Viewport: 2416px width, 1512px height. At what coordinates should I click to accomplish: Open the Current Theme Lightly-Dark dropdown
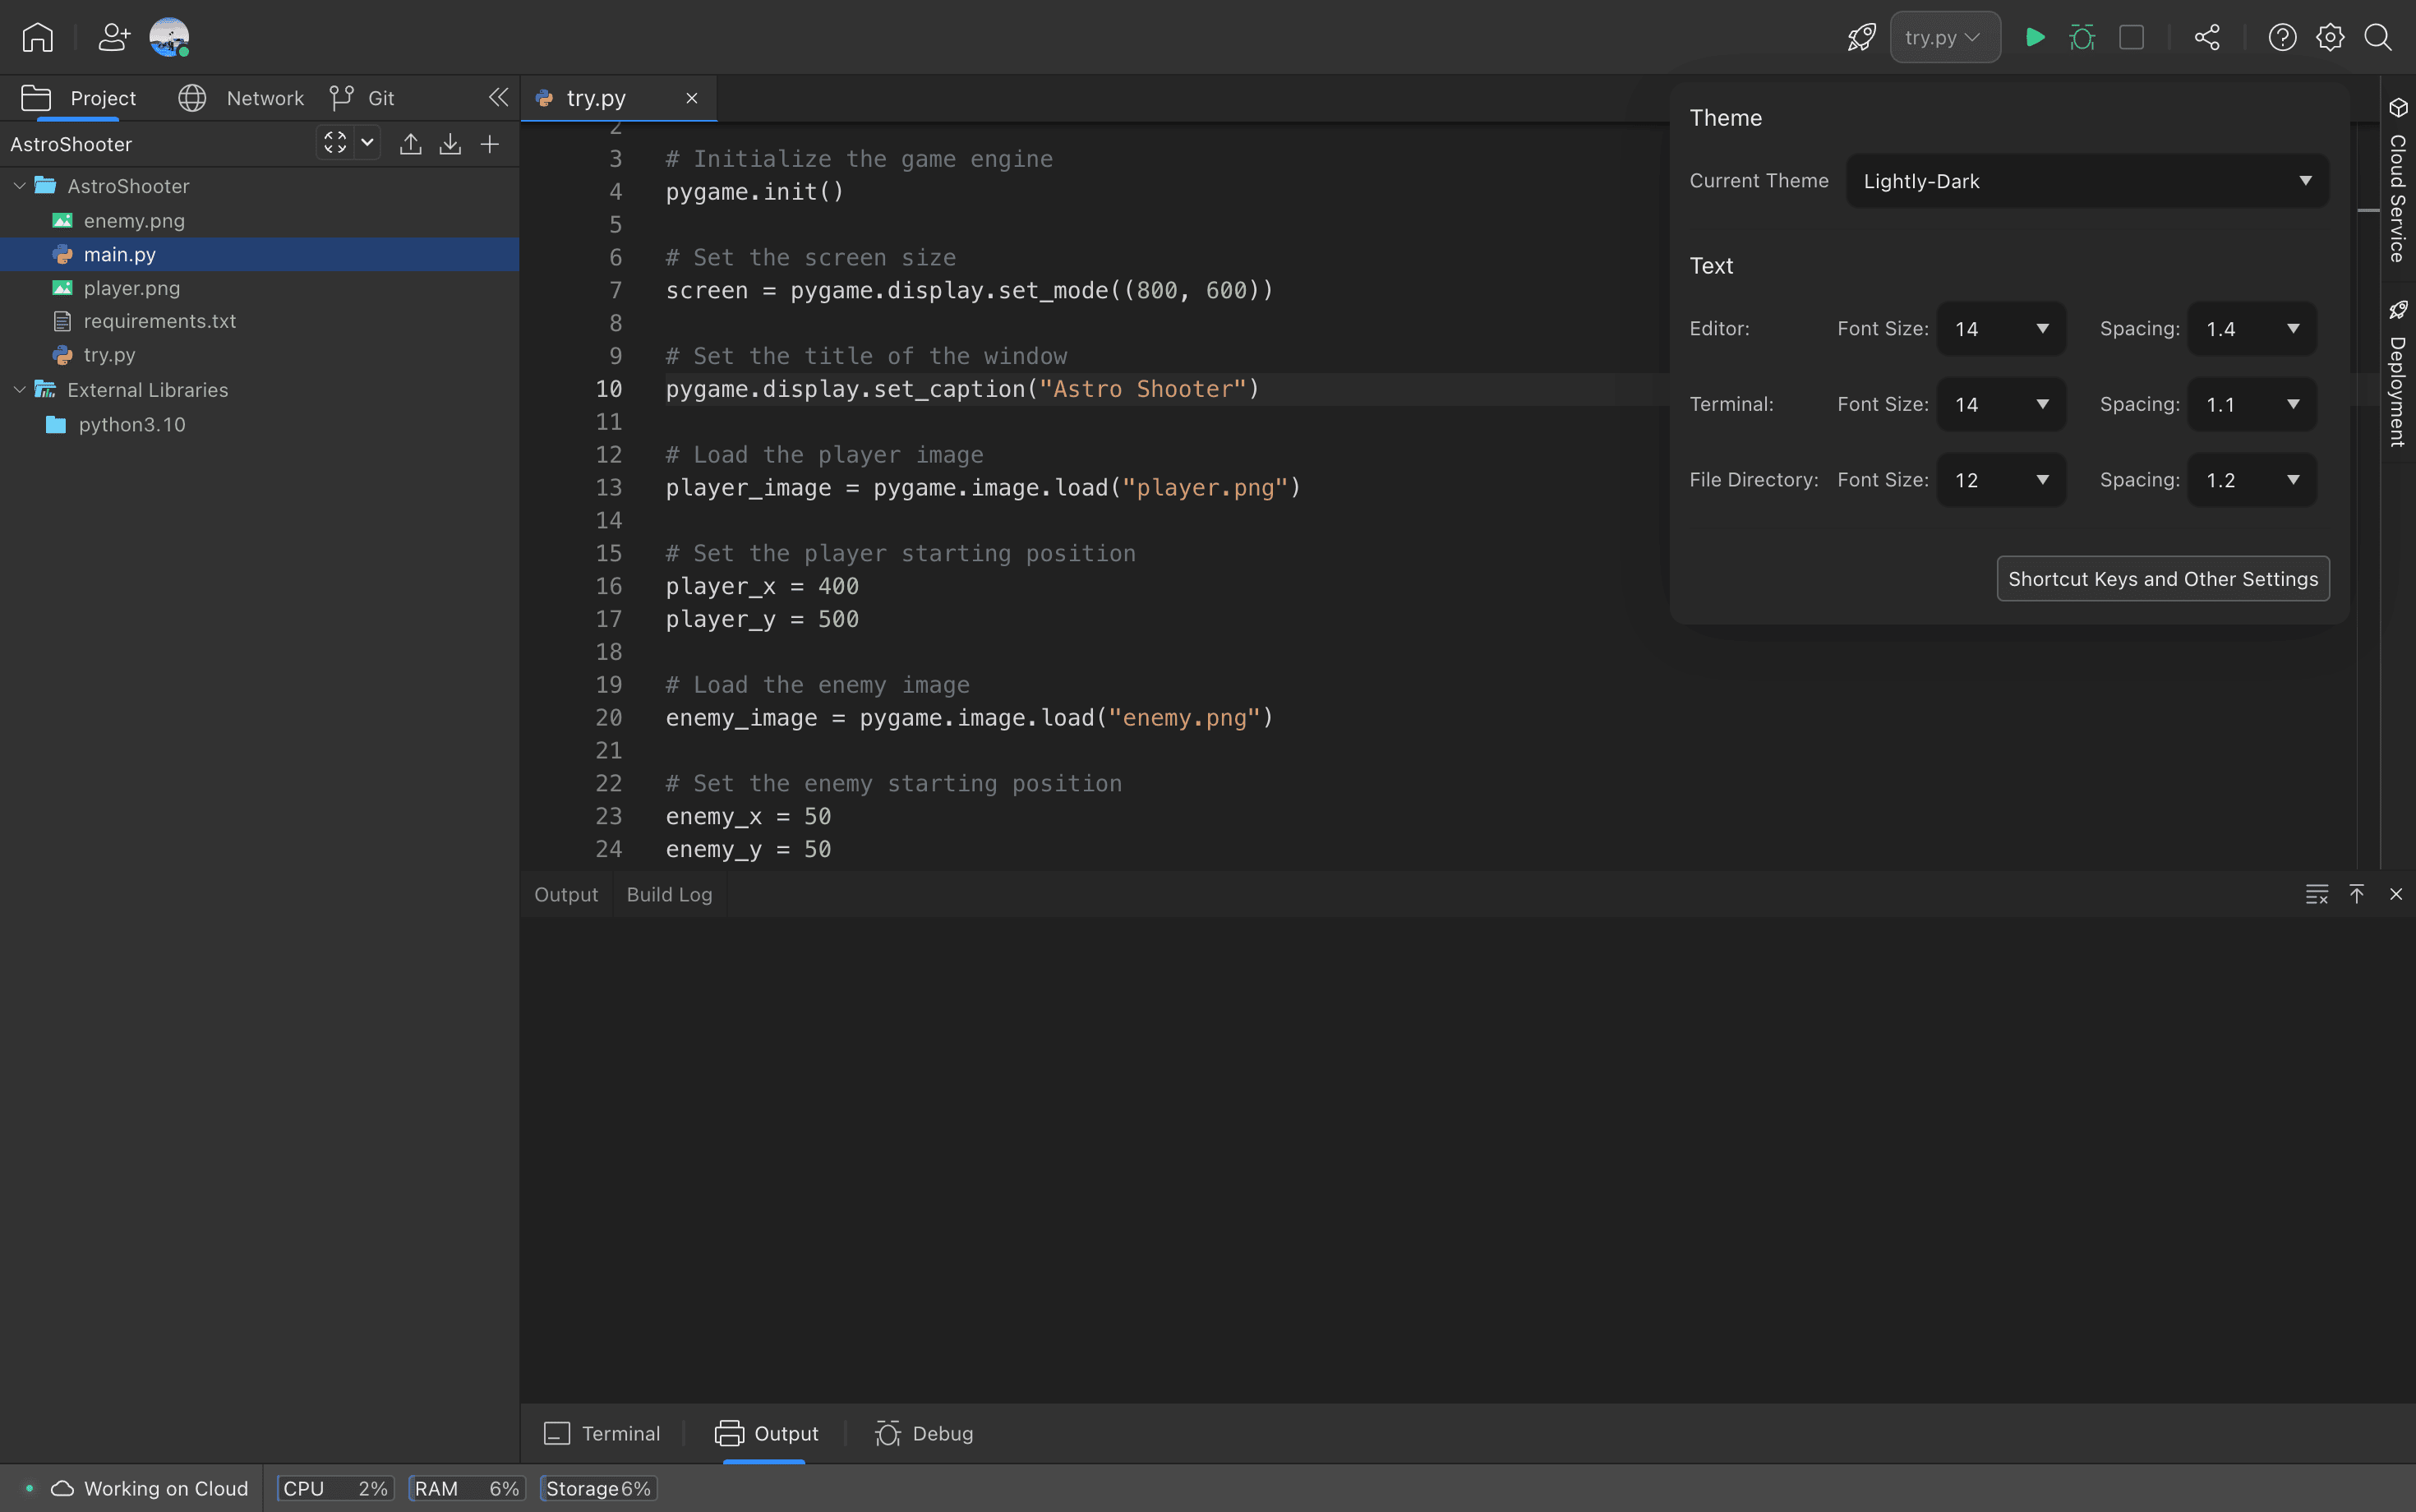(2087, 181)
